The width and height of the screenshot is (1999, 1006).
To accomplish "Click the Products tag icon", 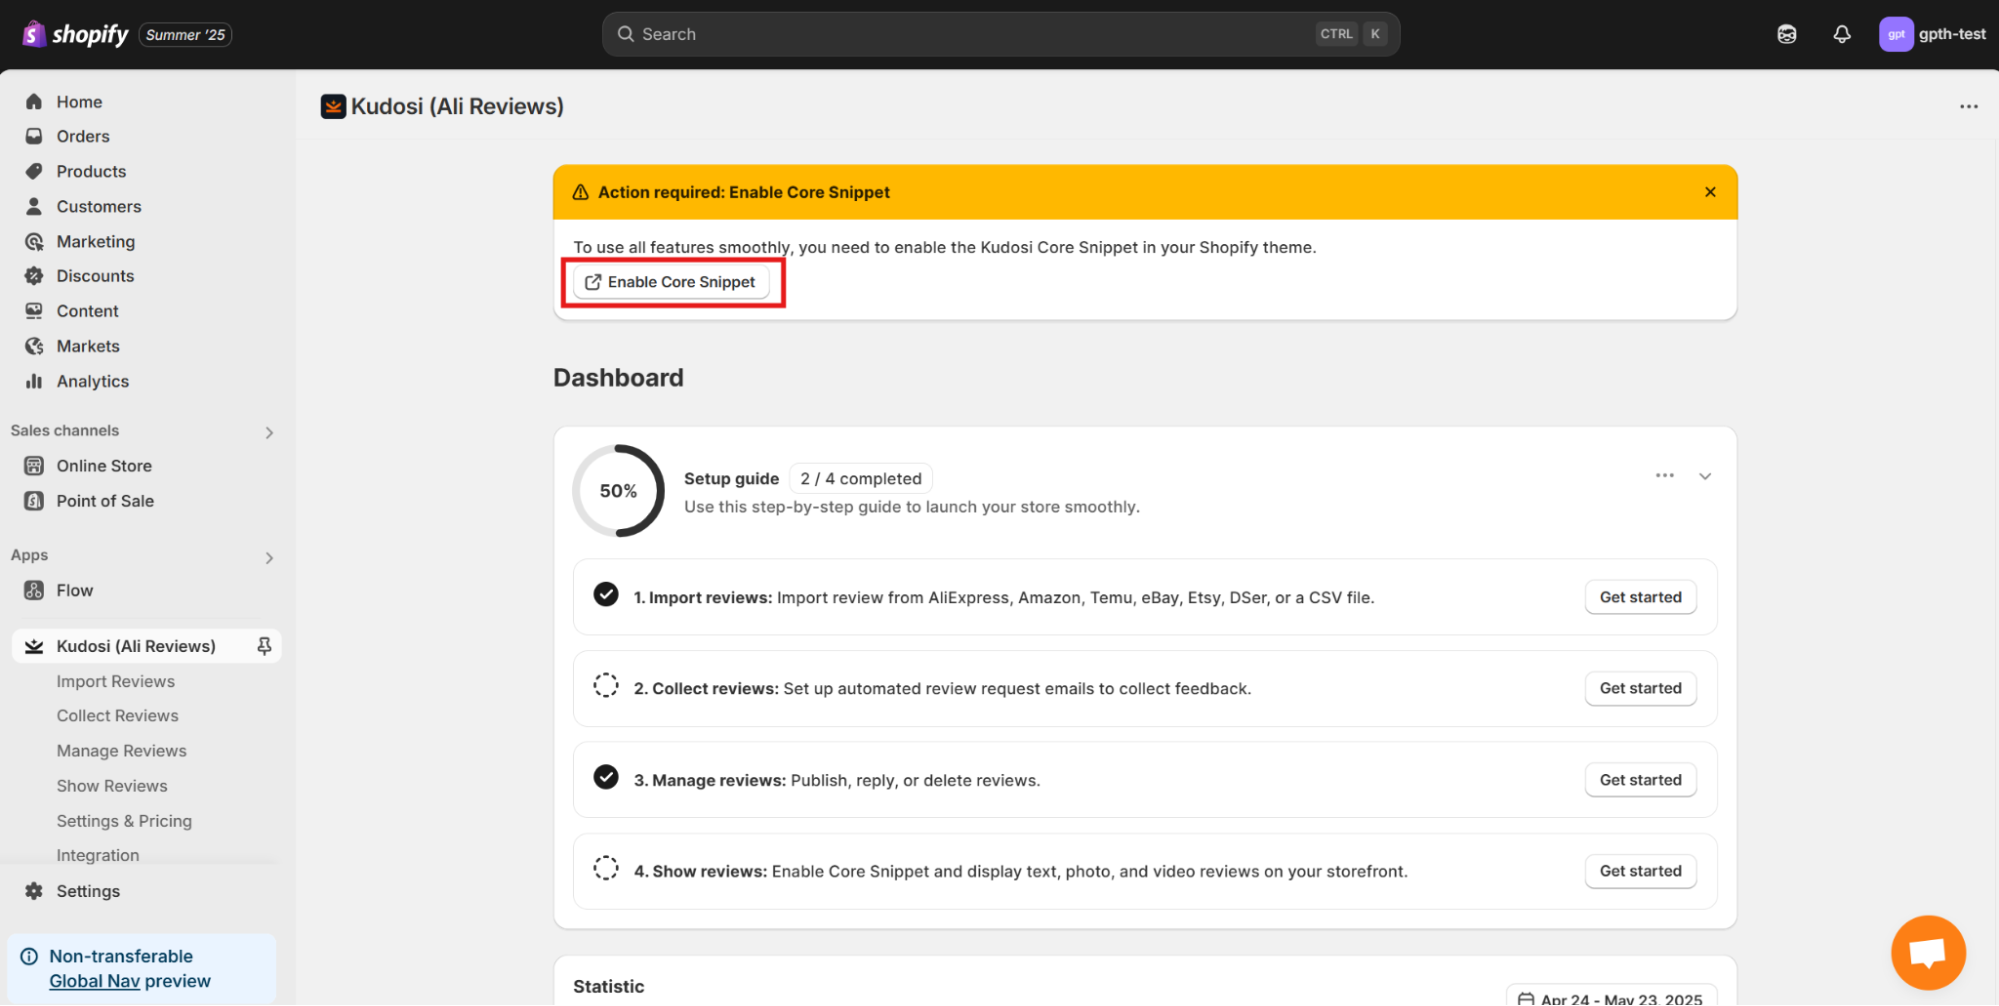I will pyautogui.click(x=34, y=171).
